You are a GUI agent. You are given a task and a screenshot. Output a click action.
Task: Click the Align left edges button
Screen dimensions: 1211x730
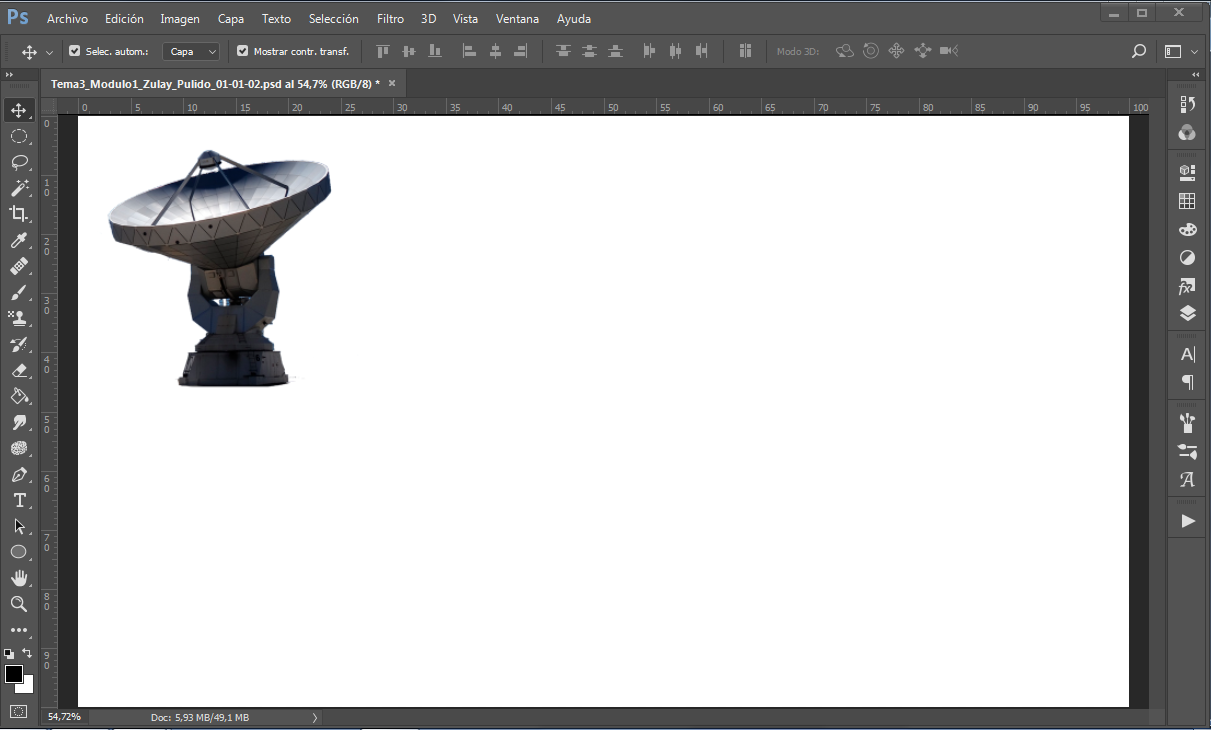pyautogui.click(x=469, y=51)
